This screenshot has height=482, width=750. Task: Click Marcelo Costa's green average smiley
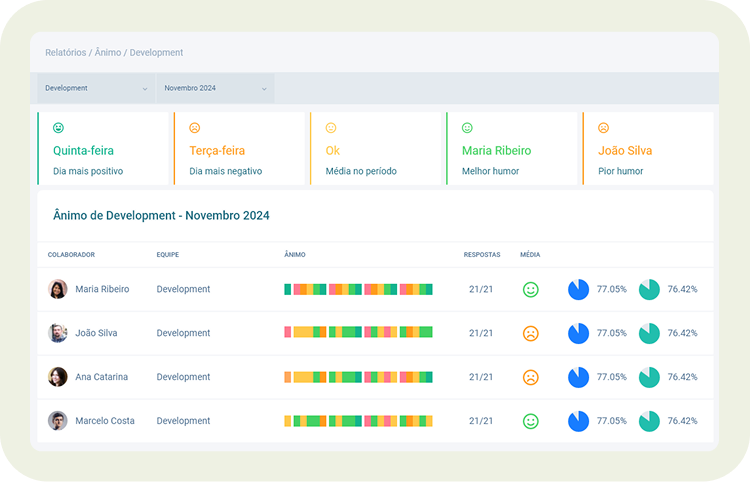tap(531, 421)
